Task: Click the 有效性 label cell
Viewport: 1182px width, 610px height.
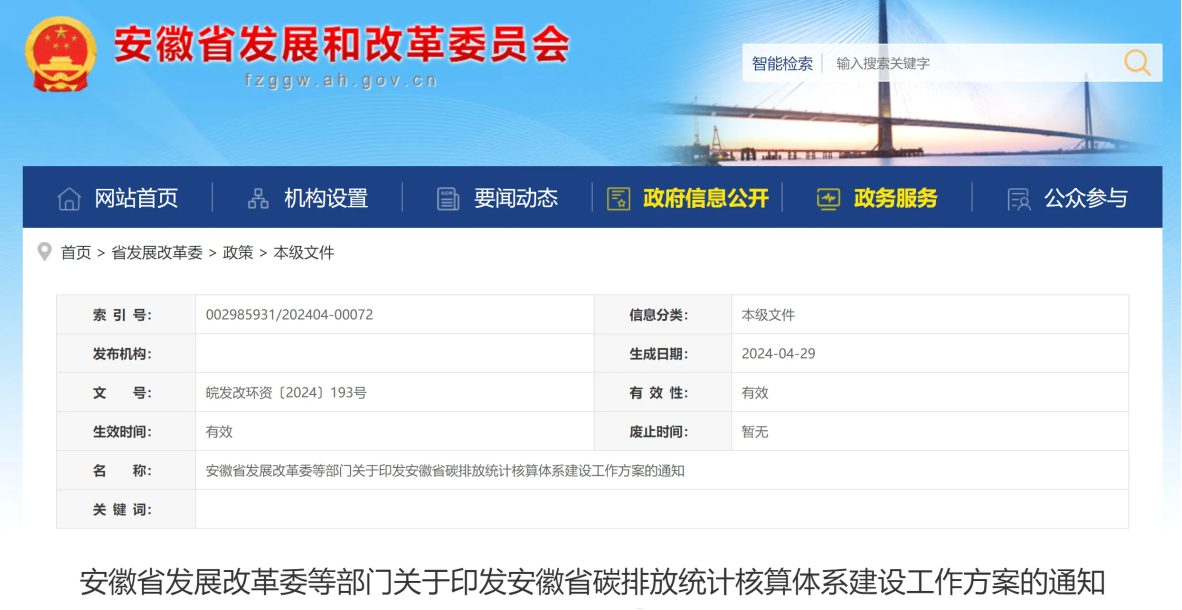Action: click(663, 393)
